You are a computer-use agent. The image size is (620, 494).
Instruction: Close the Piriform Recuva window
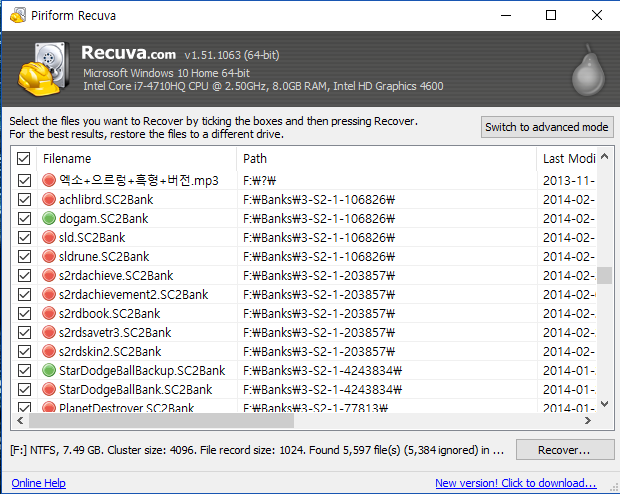(597, 15)
